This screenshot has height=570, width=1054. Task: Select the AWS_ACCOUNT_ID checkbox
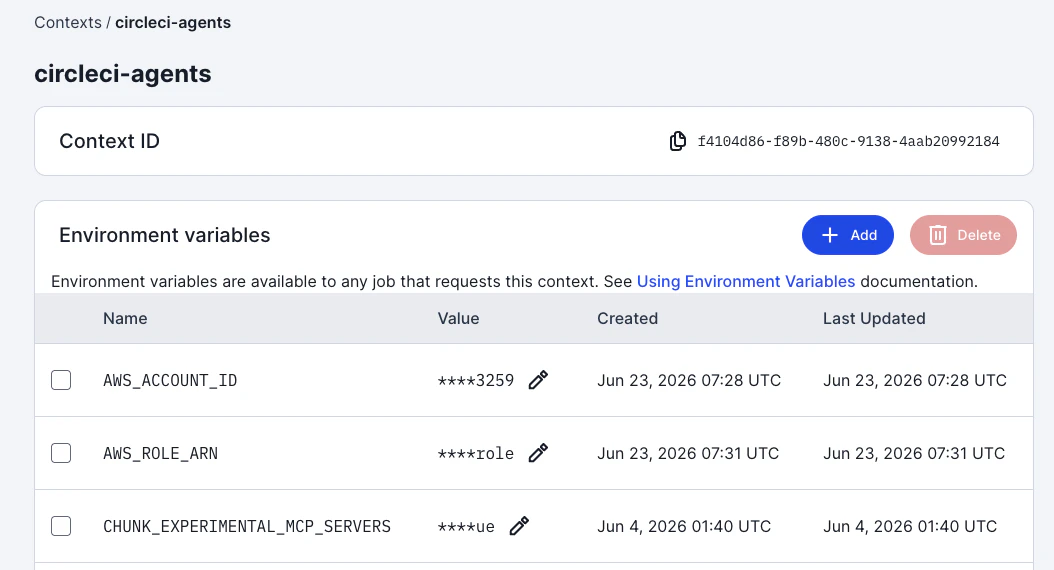pos(61,380)
